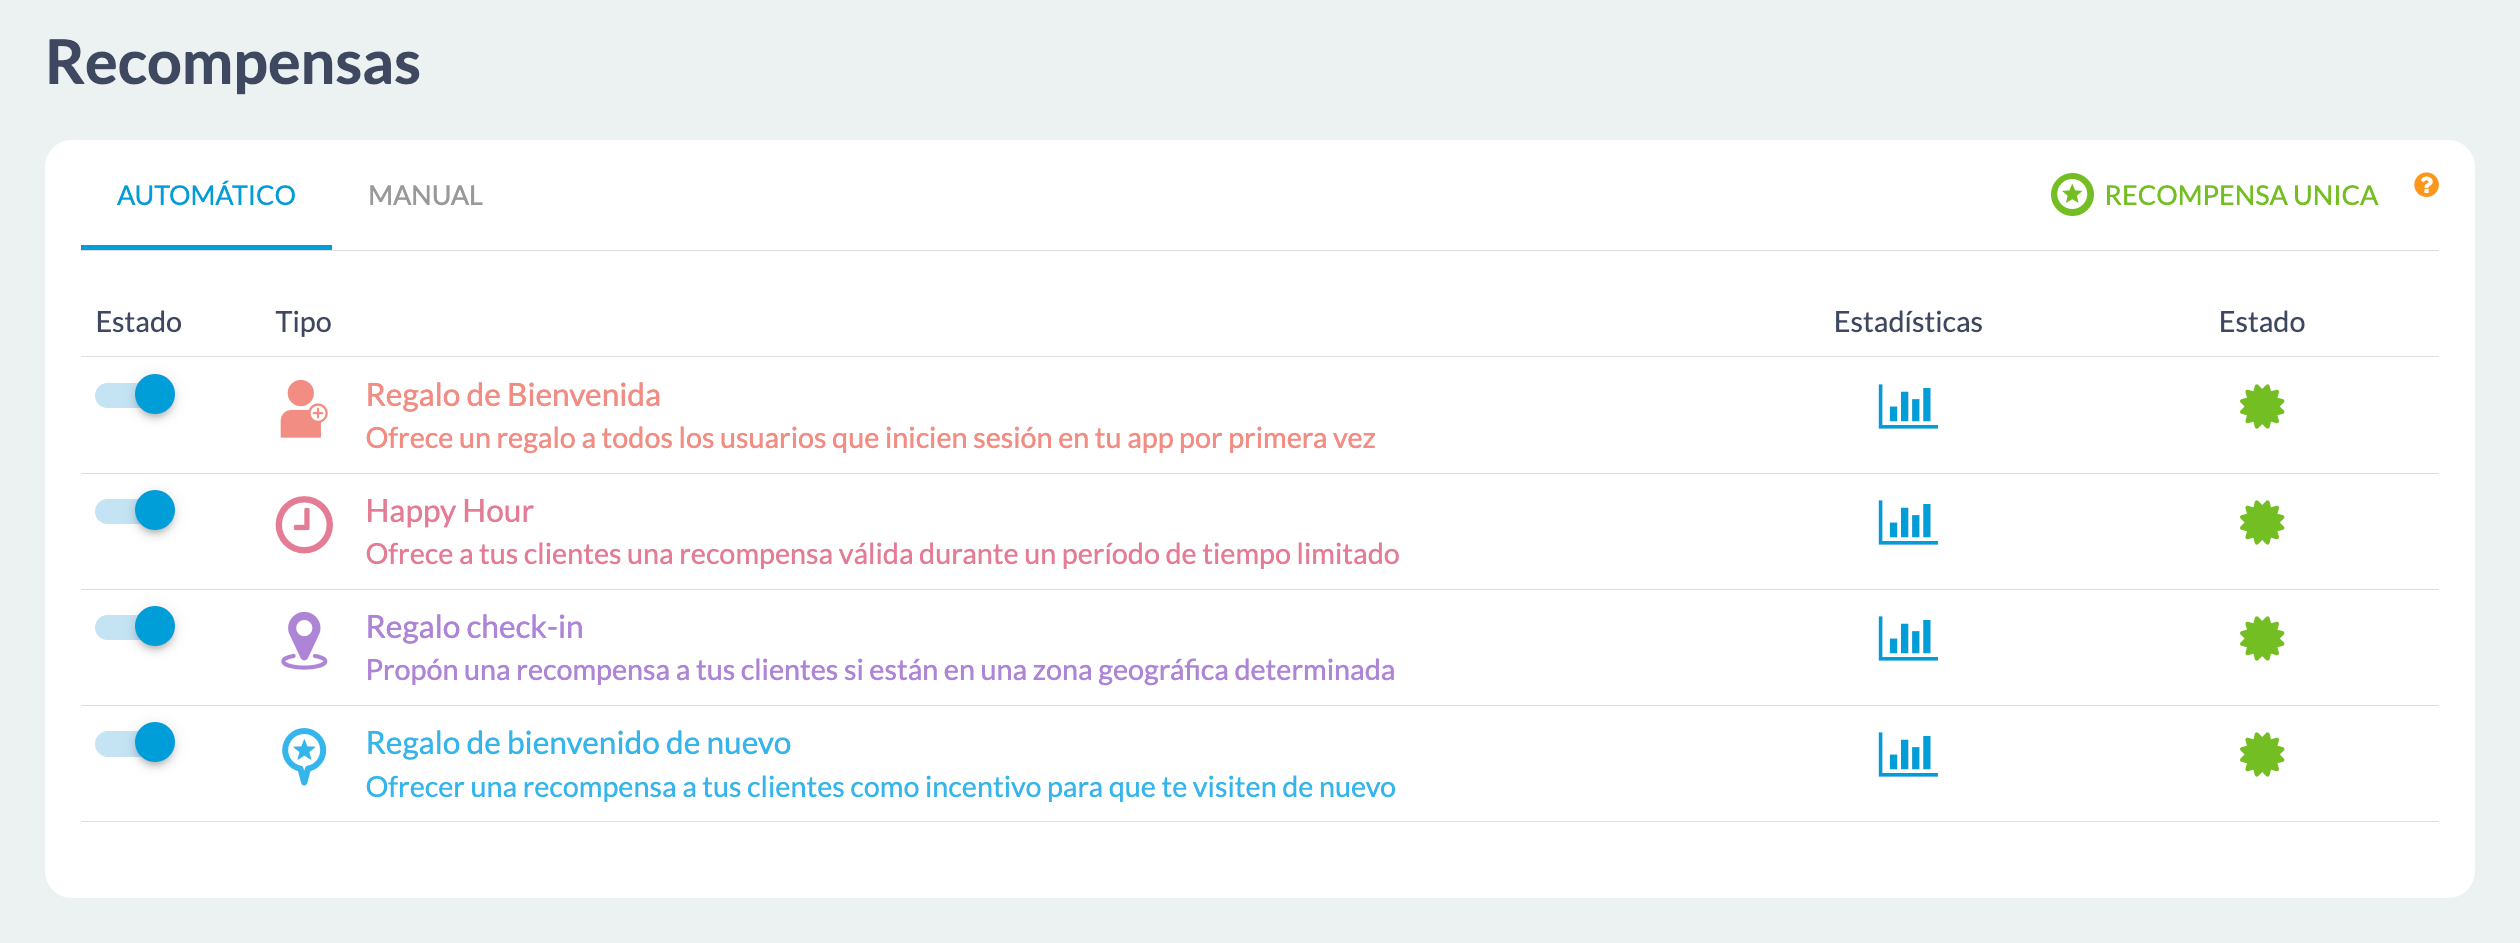Click the orange help question mark icon
Screen dimensions: 2520x943
pyautogui.click(x=2425, y=185)
